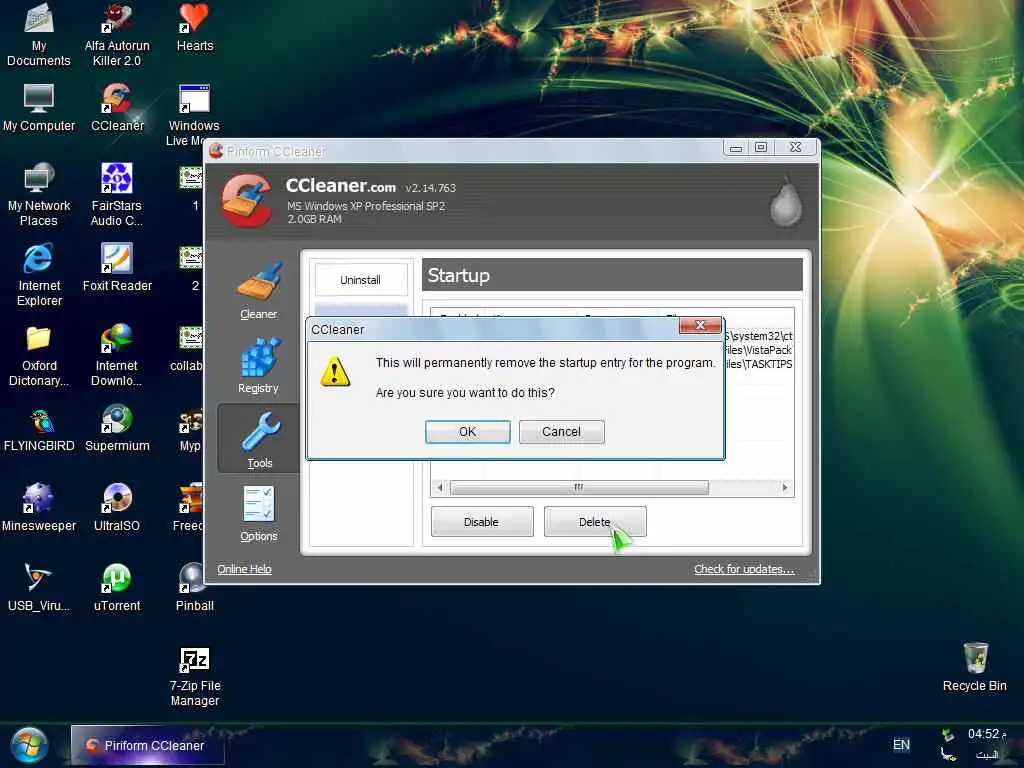Select the Windows Live Messenger shortcut
The width and height of the screenshot is (1024, 768).
193,115
